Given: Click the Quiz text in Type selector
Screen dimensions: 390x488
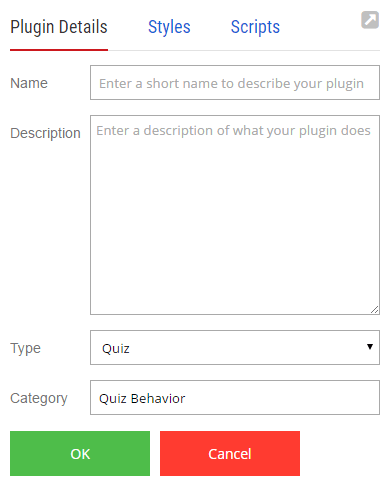Looking at the screenshot, I should [116, 349].
